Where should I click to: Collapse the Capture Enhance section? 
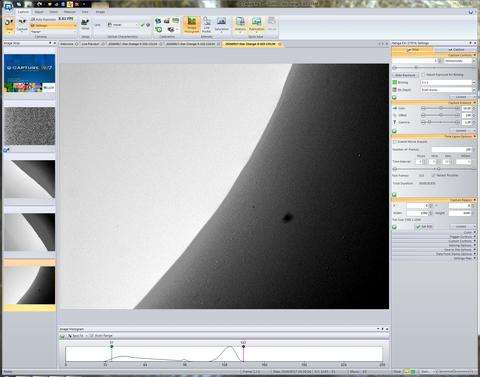474,103
